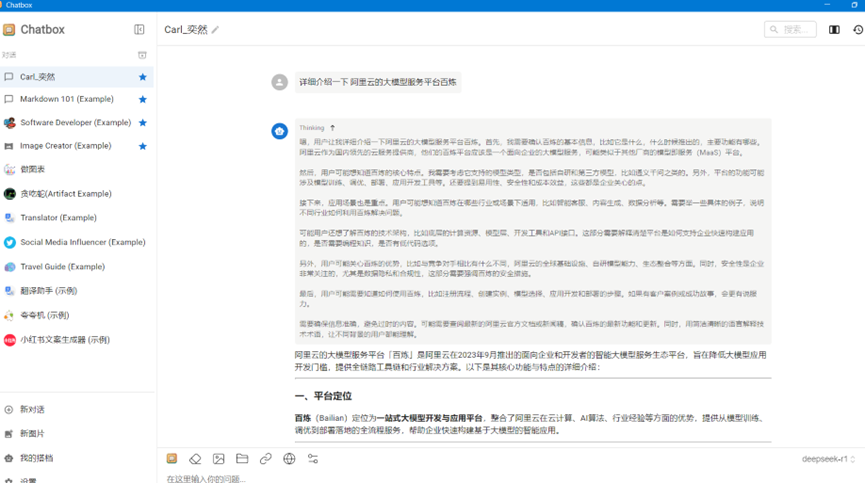Collapse the Thinking section arrow
This screenshot has height=483, width=865.
point(333,128)
